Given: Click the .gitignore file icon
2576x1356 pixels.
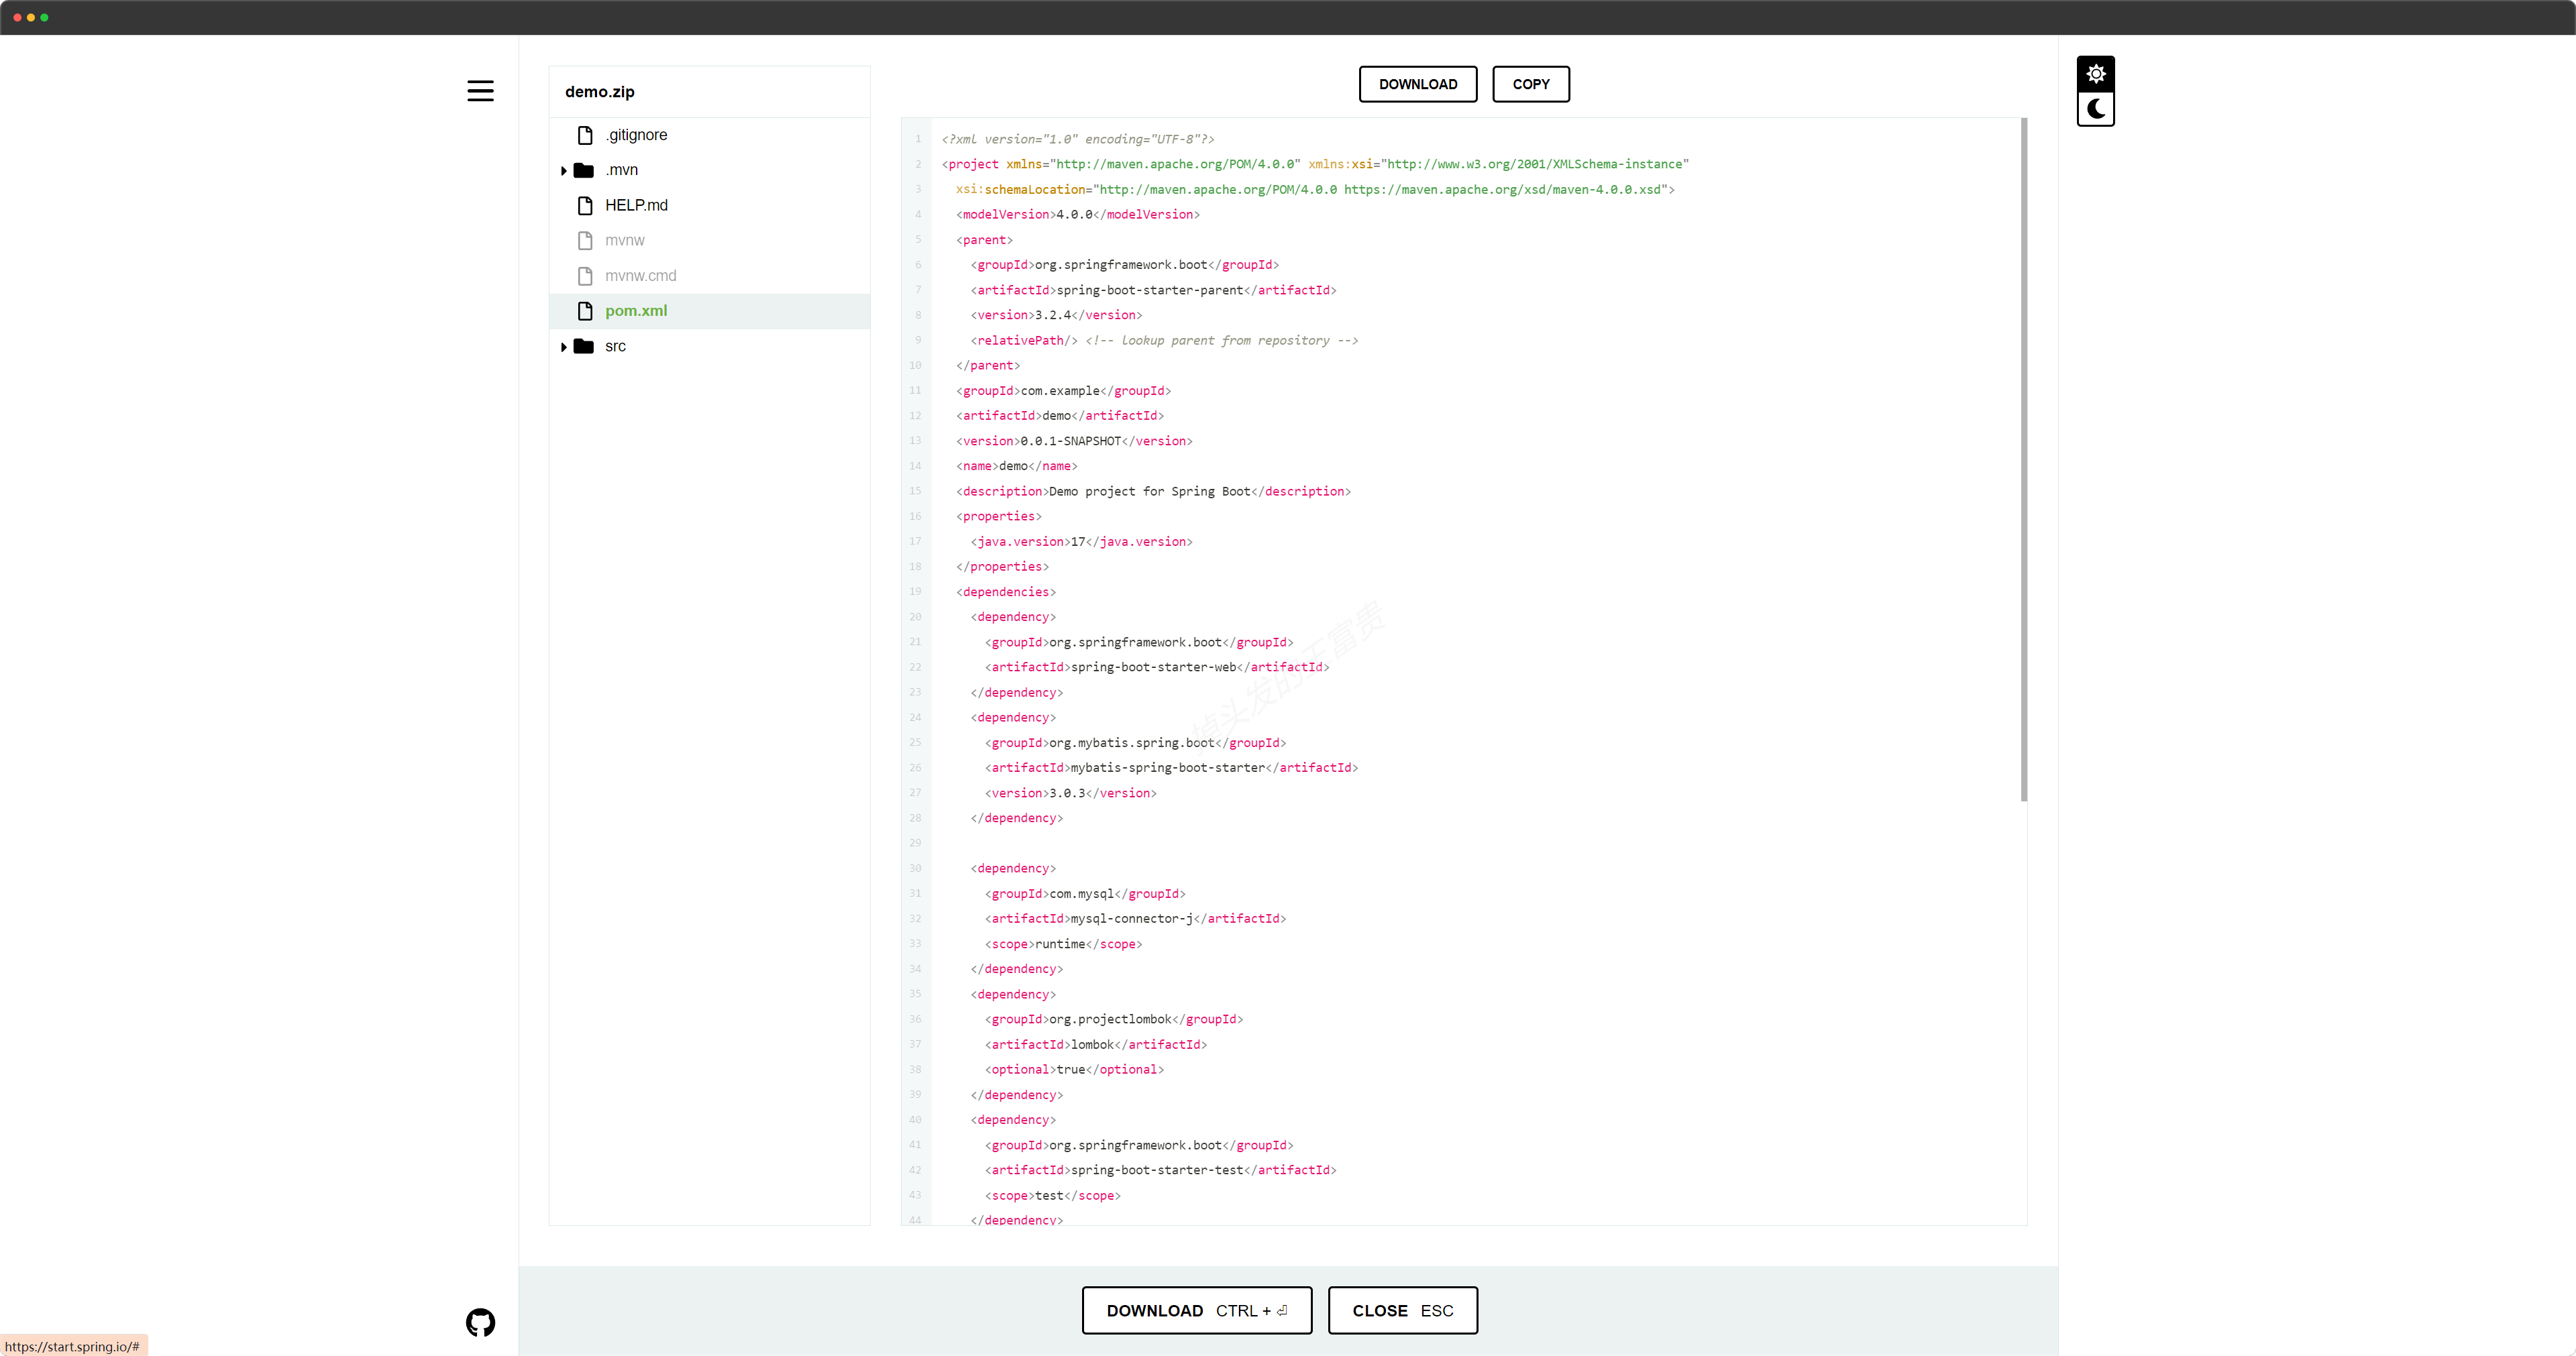Looking at the screenshot, I should (x=585, y=135).
